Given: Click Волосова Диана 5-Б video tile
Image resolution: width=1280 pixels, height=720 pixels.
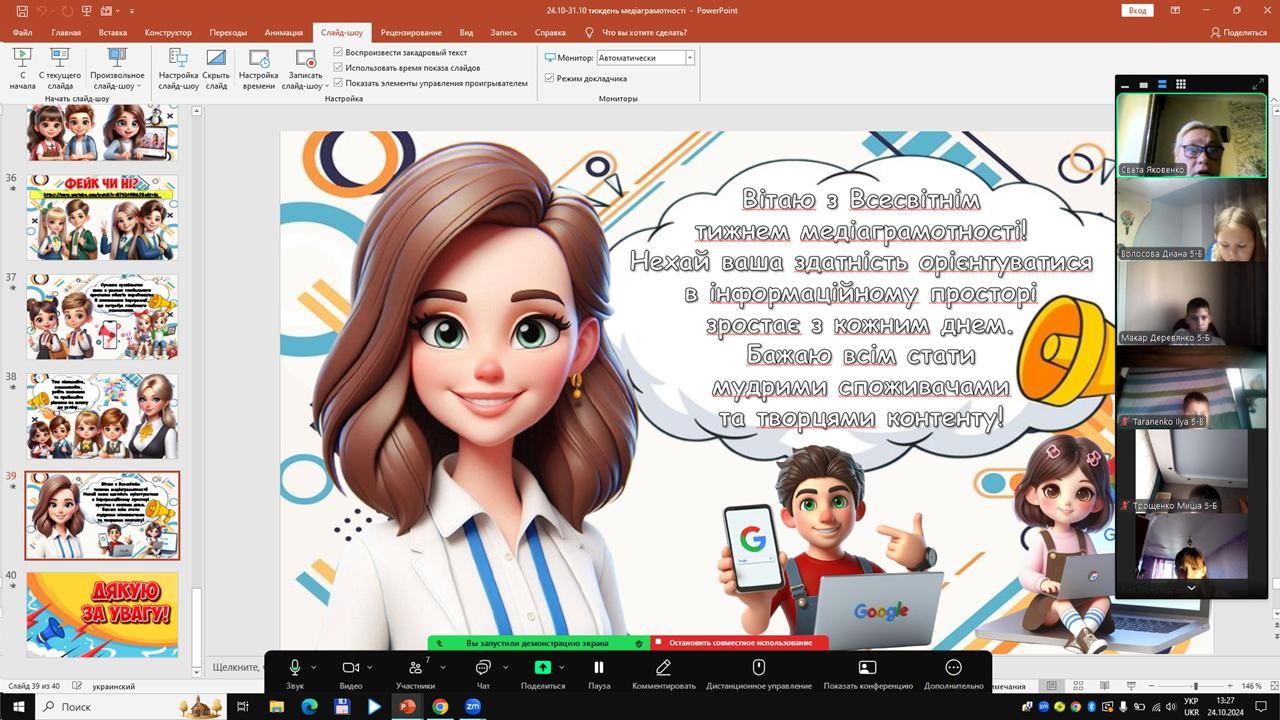Looking at the screenshot, I should (1191, 220).
